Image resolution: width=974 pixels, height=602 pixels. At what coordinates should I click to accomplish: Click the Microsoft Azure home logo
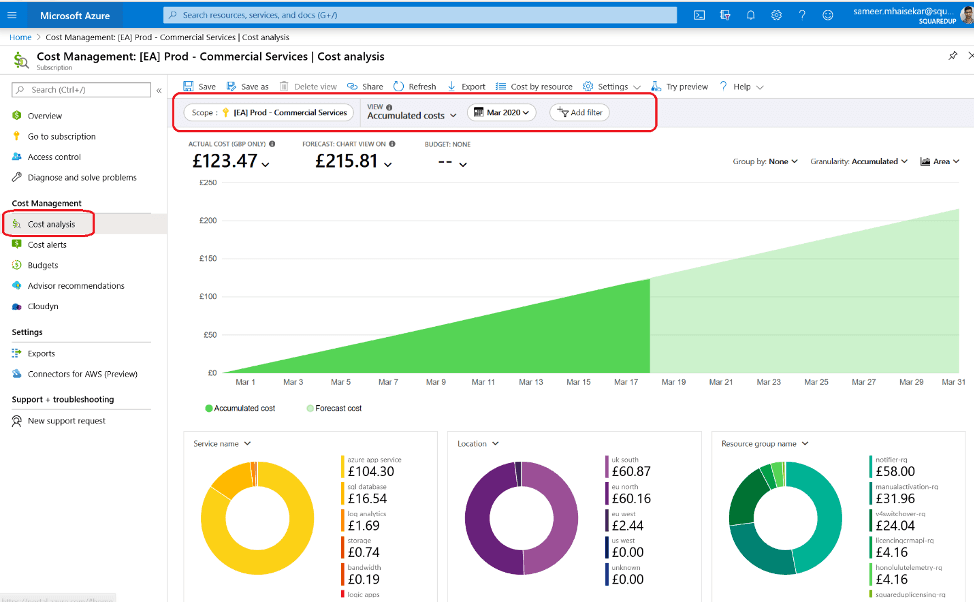pyautogui.click(x=75, y=15)
